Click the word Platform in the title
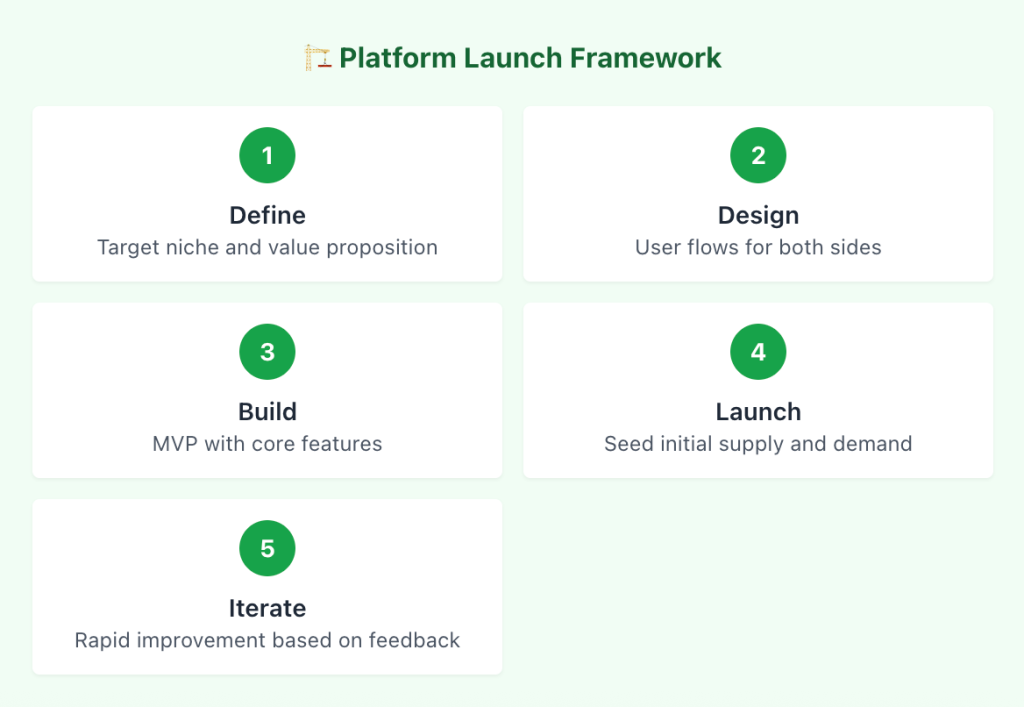1024x707 pixels. (397, 58)
